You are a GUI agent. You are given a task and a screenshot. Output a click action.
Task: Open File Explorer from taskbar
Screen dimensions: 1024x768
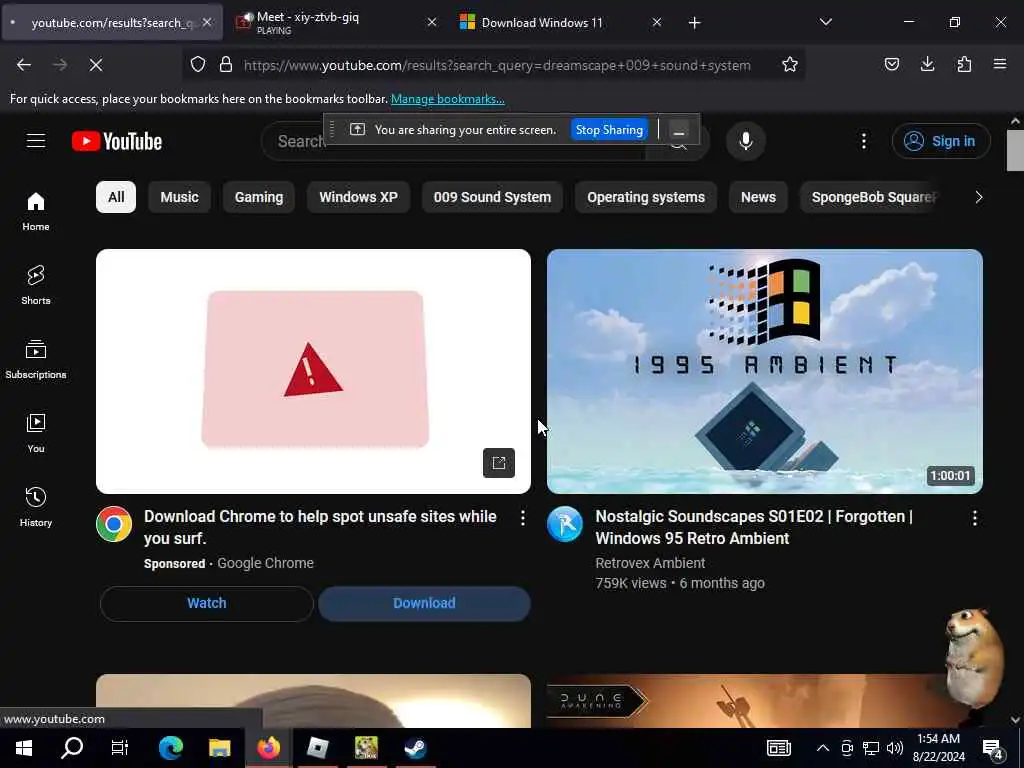pyautogui.click(x=219, y=748)
